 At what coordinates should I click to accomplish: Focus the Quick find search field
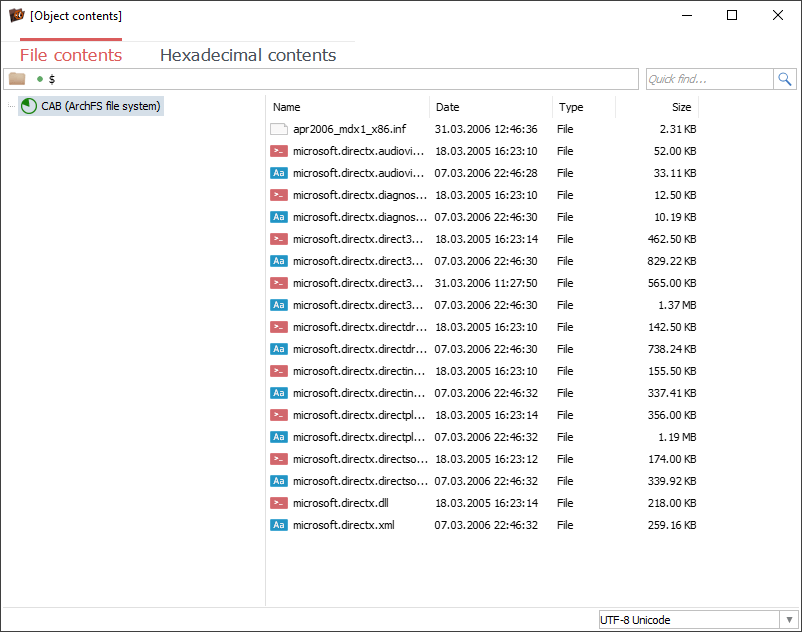point(710,79)
